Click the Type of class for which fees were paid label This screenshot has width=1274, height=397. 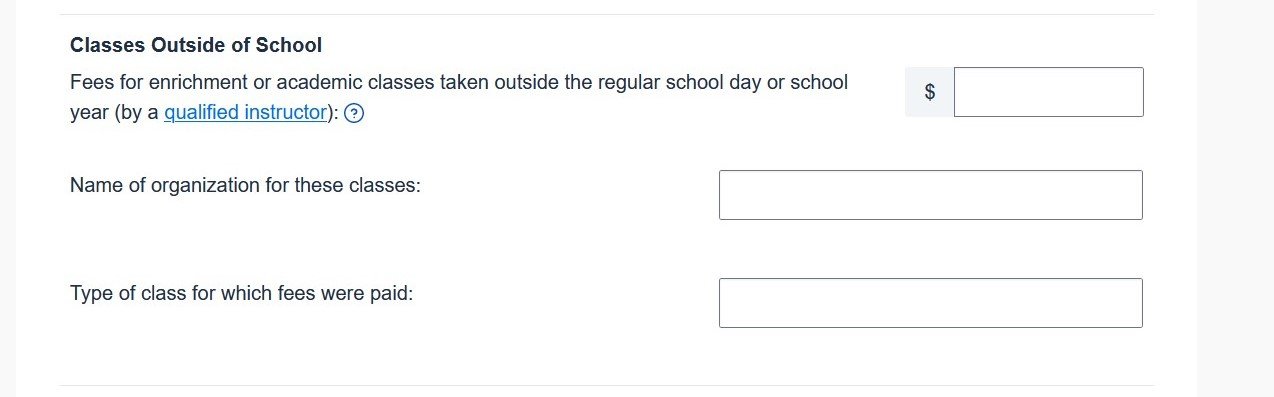pyautogui.click(x=241, y=294)
